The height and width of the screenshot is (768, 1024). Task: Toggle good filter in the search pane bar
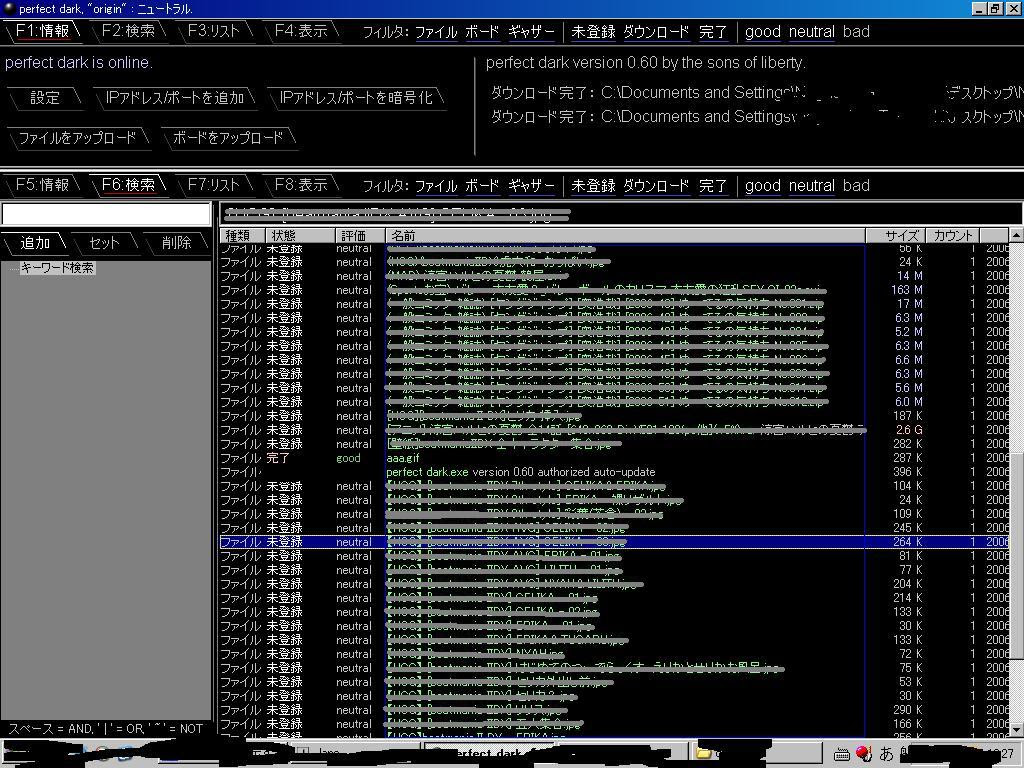pyautogui.click(x=763, y=186)
